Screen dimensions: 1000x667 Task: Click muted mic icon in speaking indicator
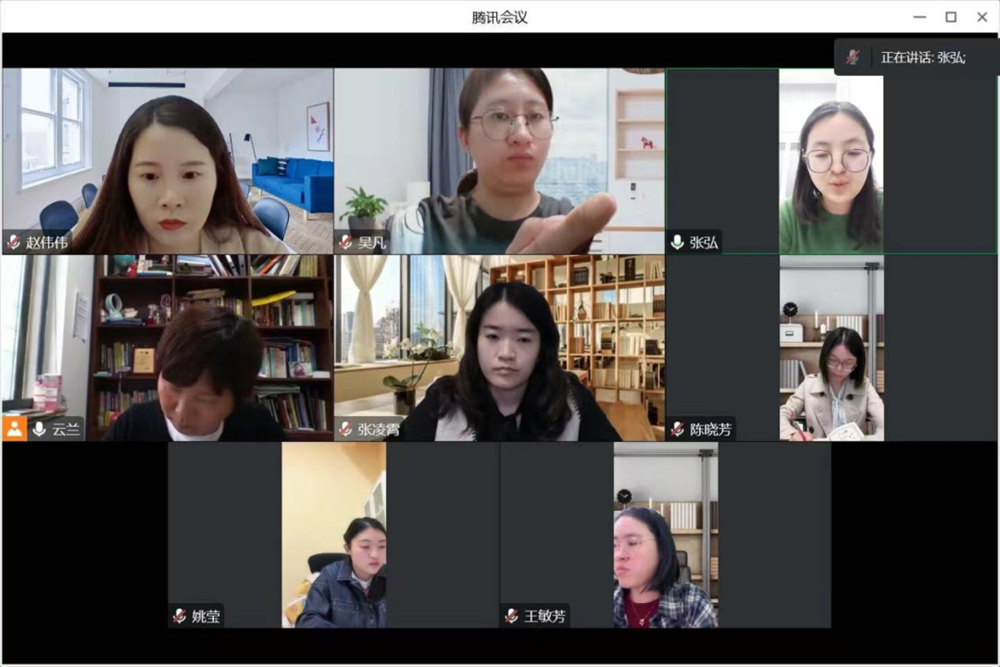point(853,57)
